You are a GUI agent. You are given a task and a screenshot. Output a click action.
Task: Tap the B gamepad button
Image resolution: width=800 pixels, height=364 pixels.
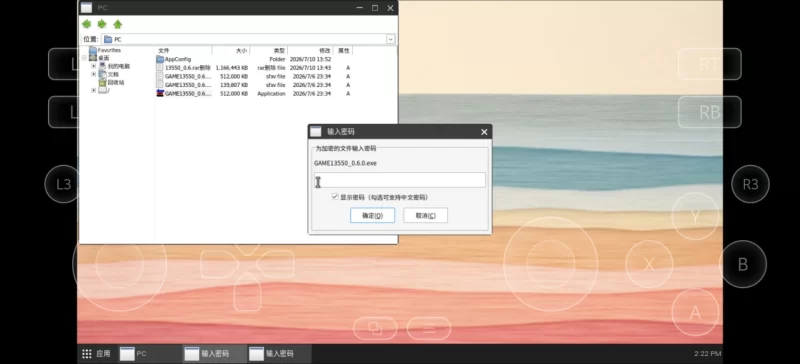click(743, 264)
